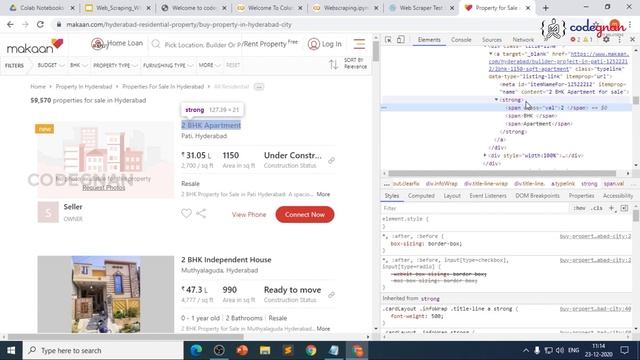Switch to Web Scraper Test browser tab
The height and width of the screenshot is (360, 640).
pos(422,8)
